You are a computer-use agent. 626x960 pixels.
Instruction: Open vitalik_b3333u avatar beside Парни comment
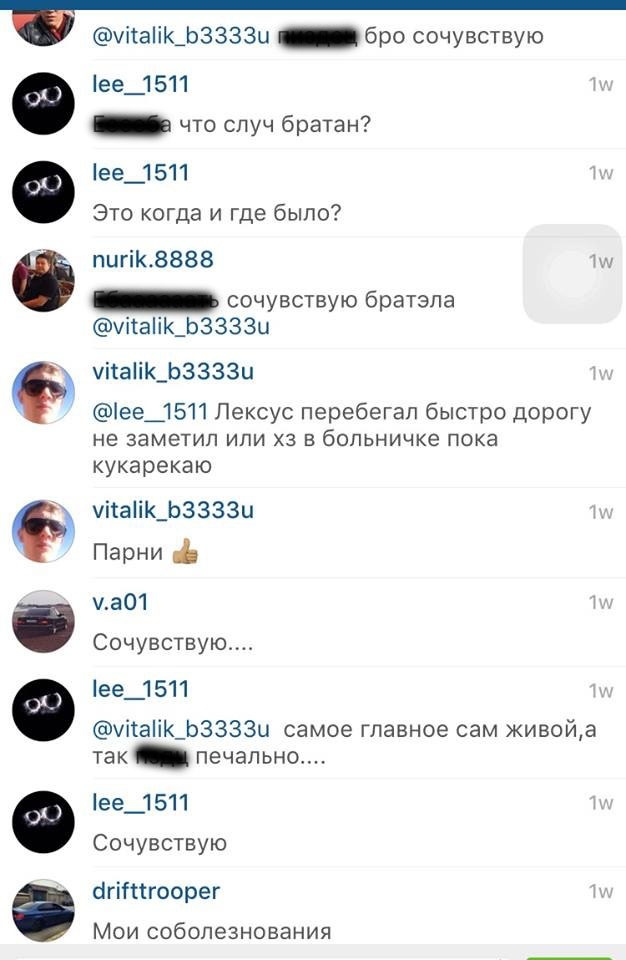[43, 531]
